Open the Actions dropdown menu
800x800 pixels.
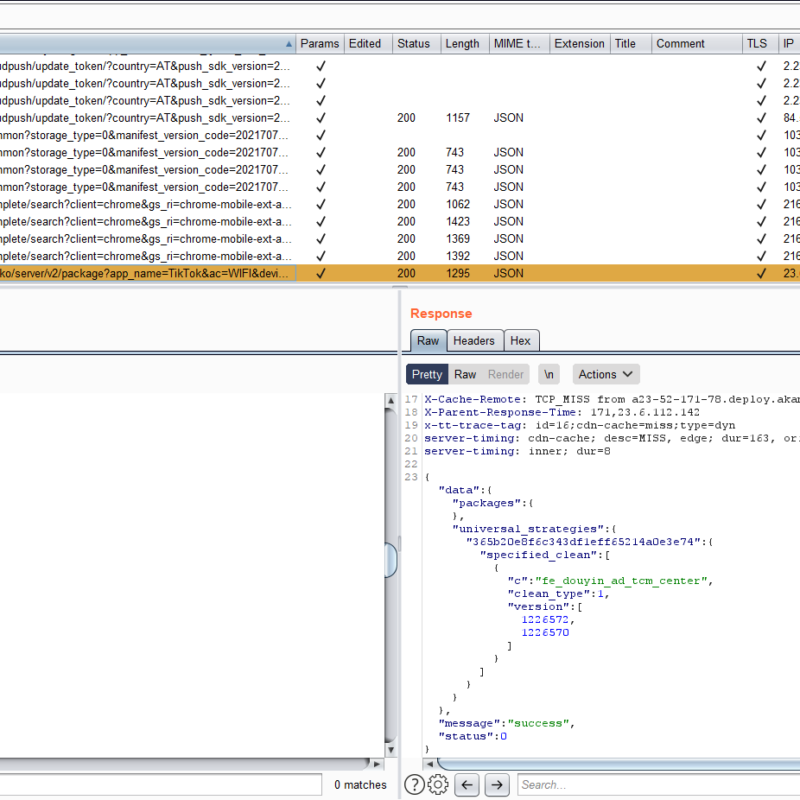pyautogui.click(x=606, y=374)
